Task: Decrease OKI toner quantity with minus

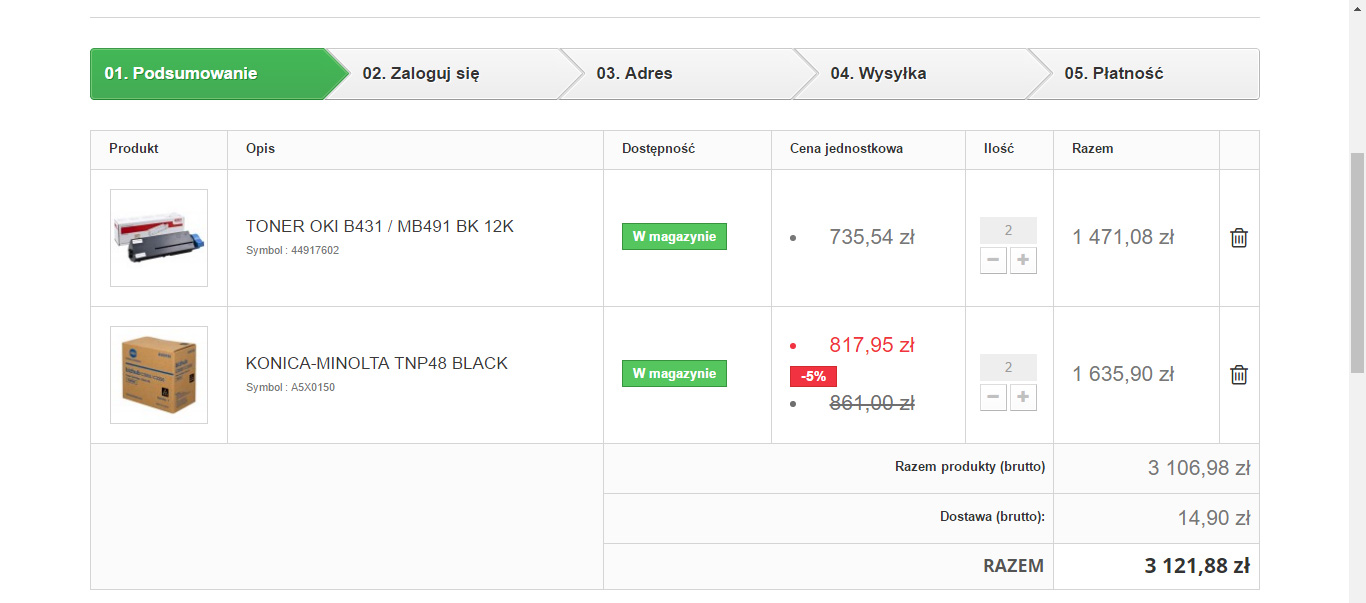Action: [993, 261]
